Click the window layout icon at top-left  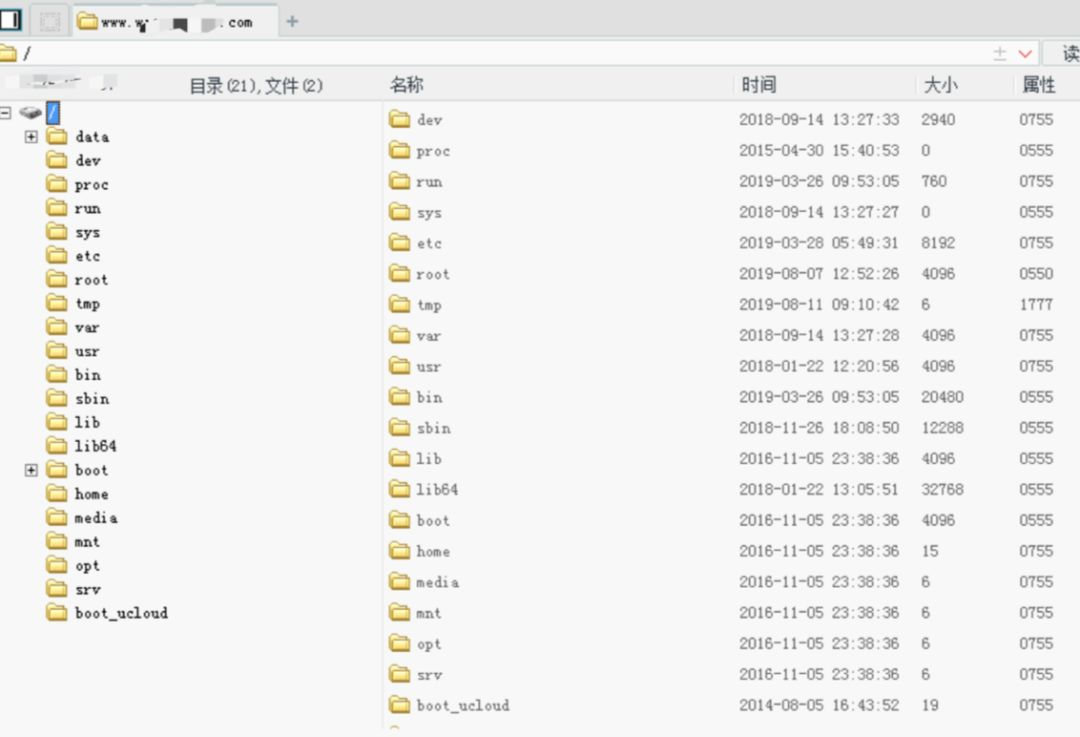pos(11,20)
